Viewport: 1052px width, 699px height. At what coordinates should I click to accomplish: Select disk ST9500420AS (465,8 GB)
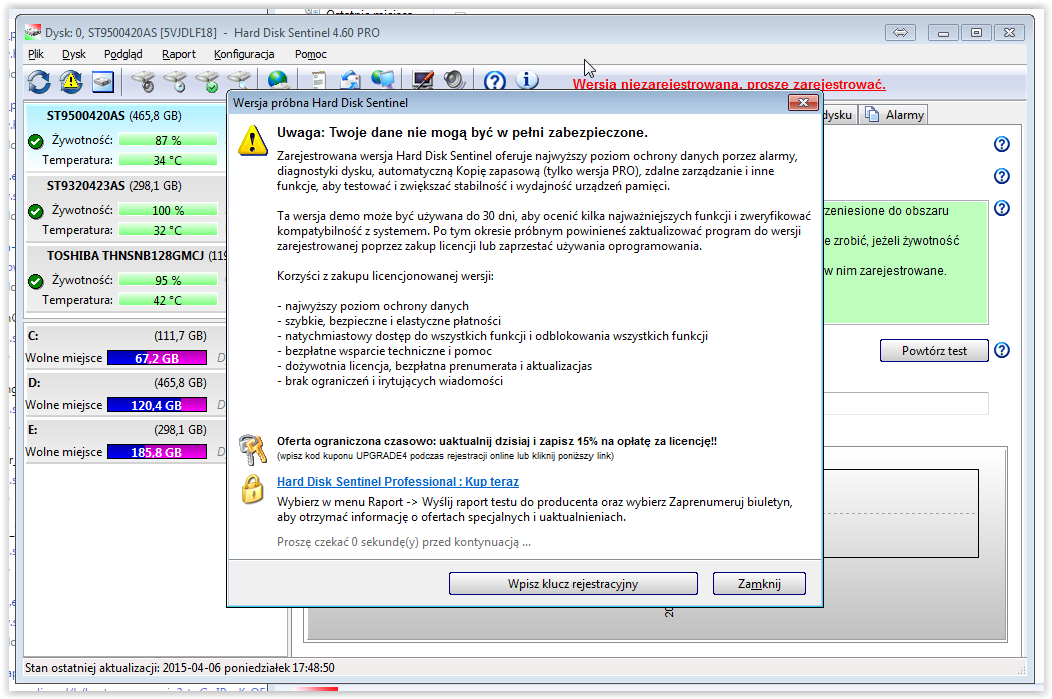coord(114,115)
